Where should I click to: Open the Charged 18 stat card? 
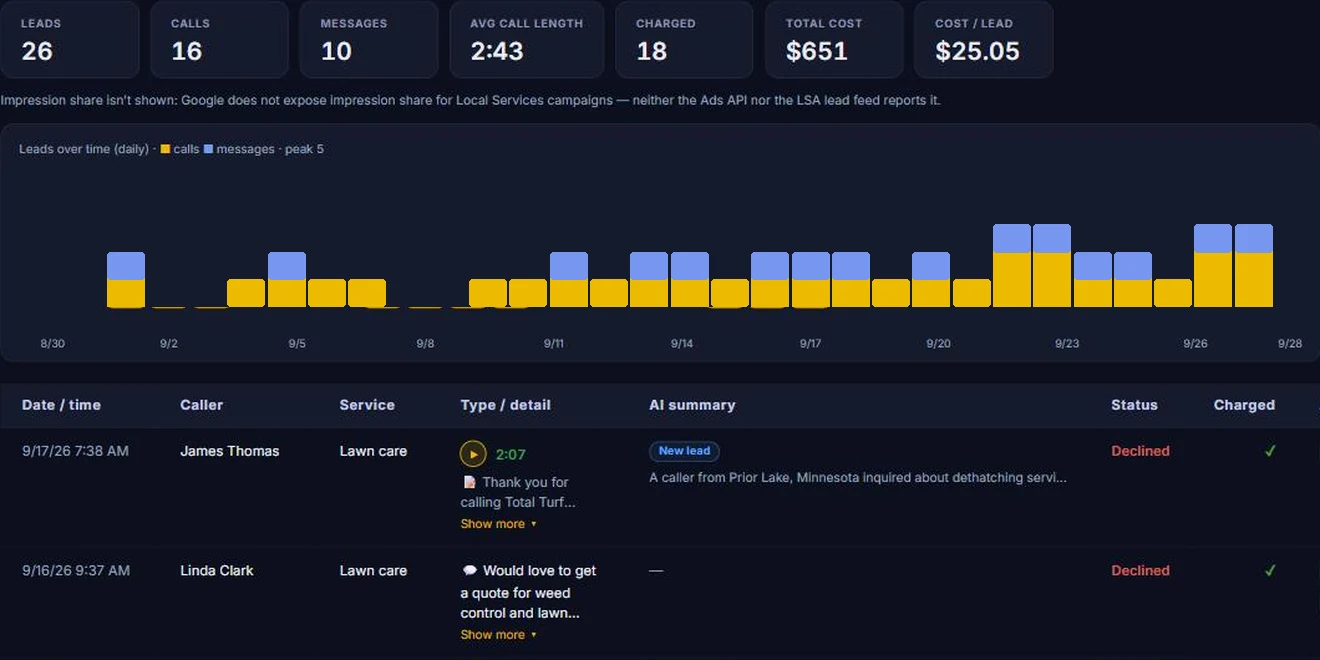684,40
